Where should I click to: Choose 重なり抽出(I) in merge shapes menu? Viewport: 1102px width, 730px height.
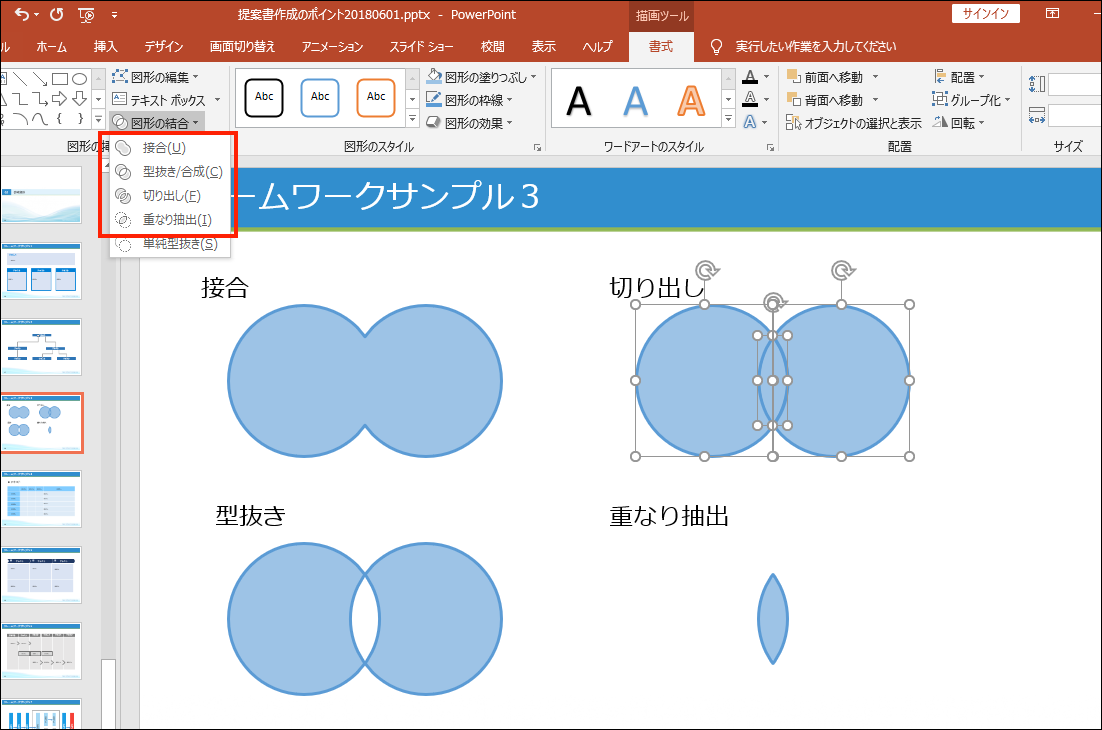point(176,220)
